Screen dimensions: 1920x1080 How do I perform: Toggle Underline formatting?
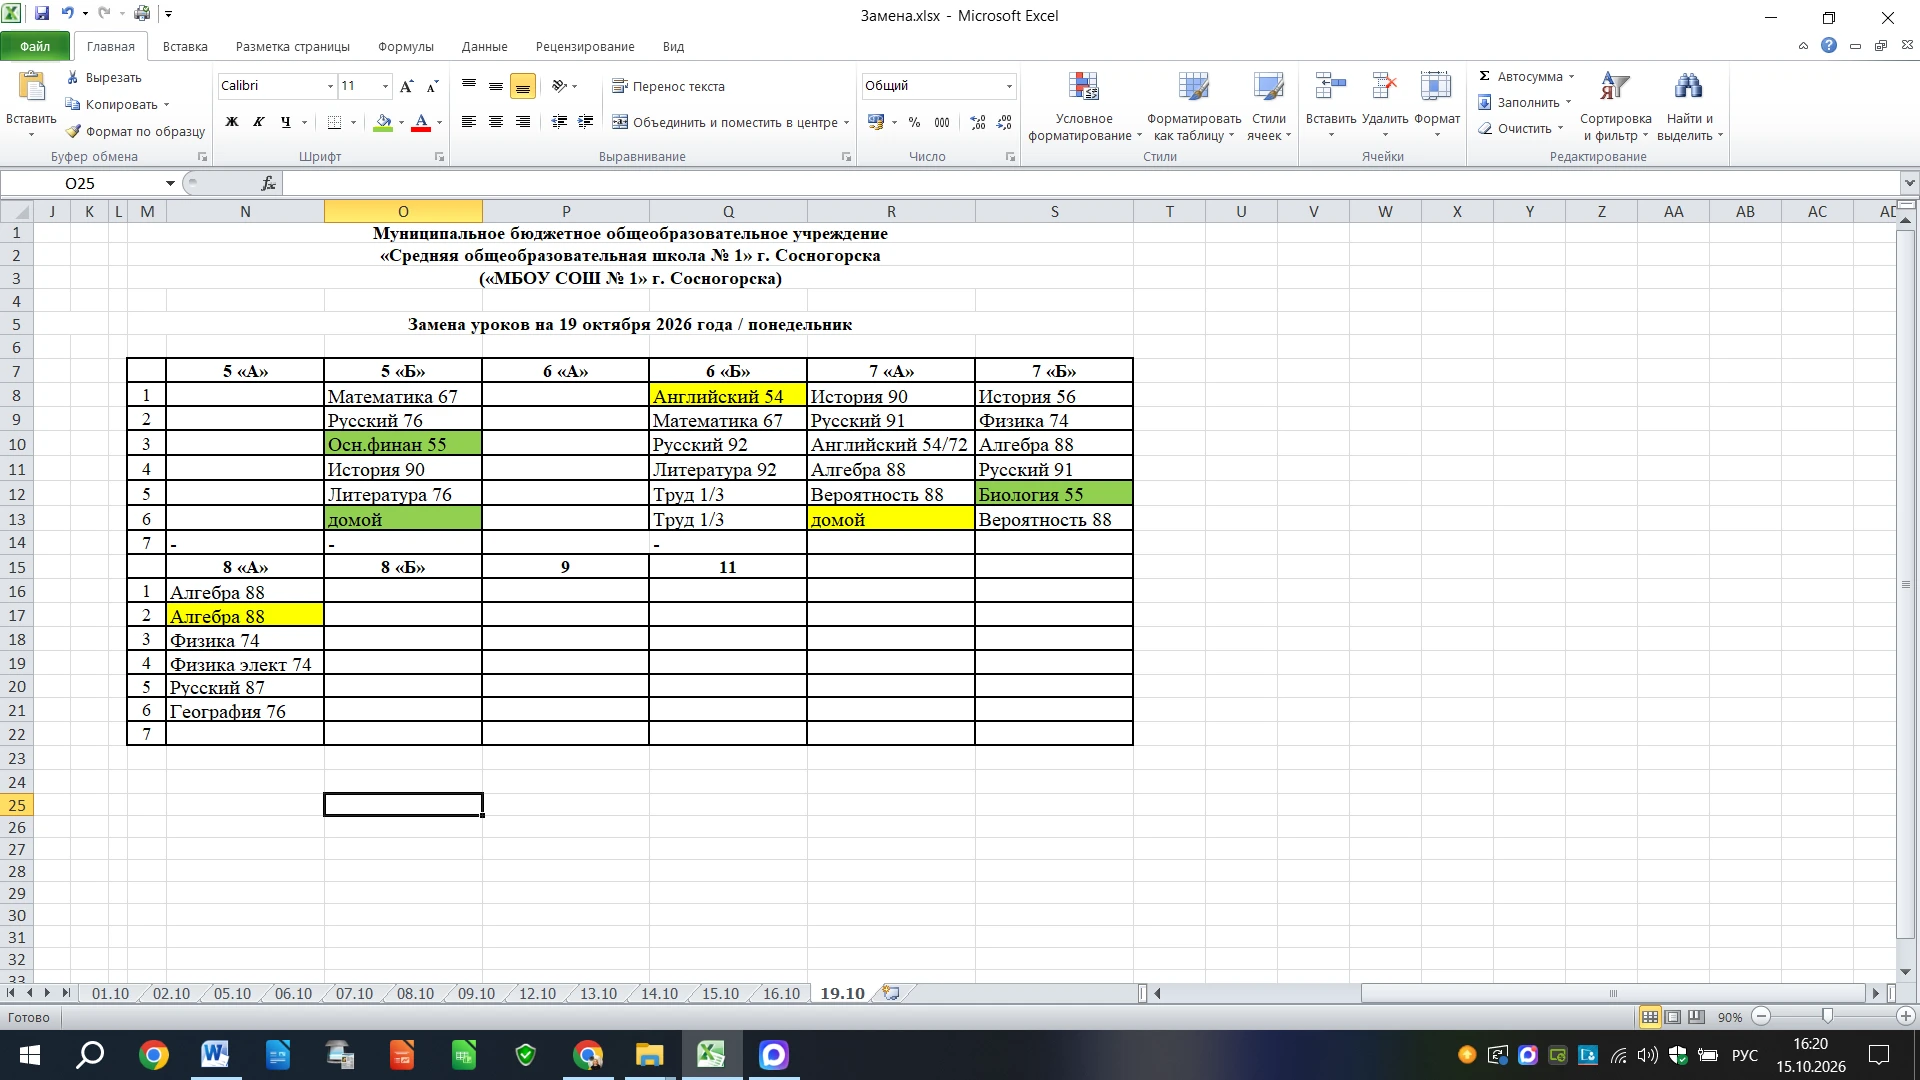[x=286, y=122]
